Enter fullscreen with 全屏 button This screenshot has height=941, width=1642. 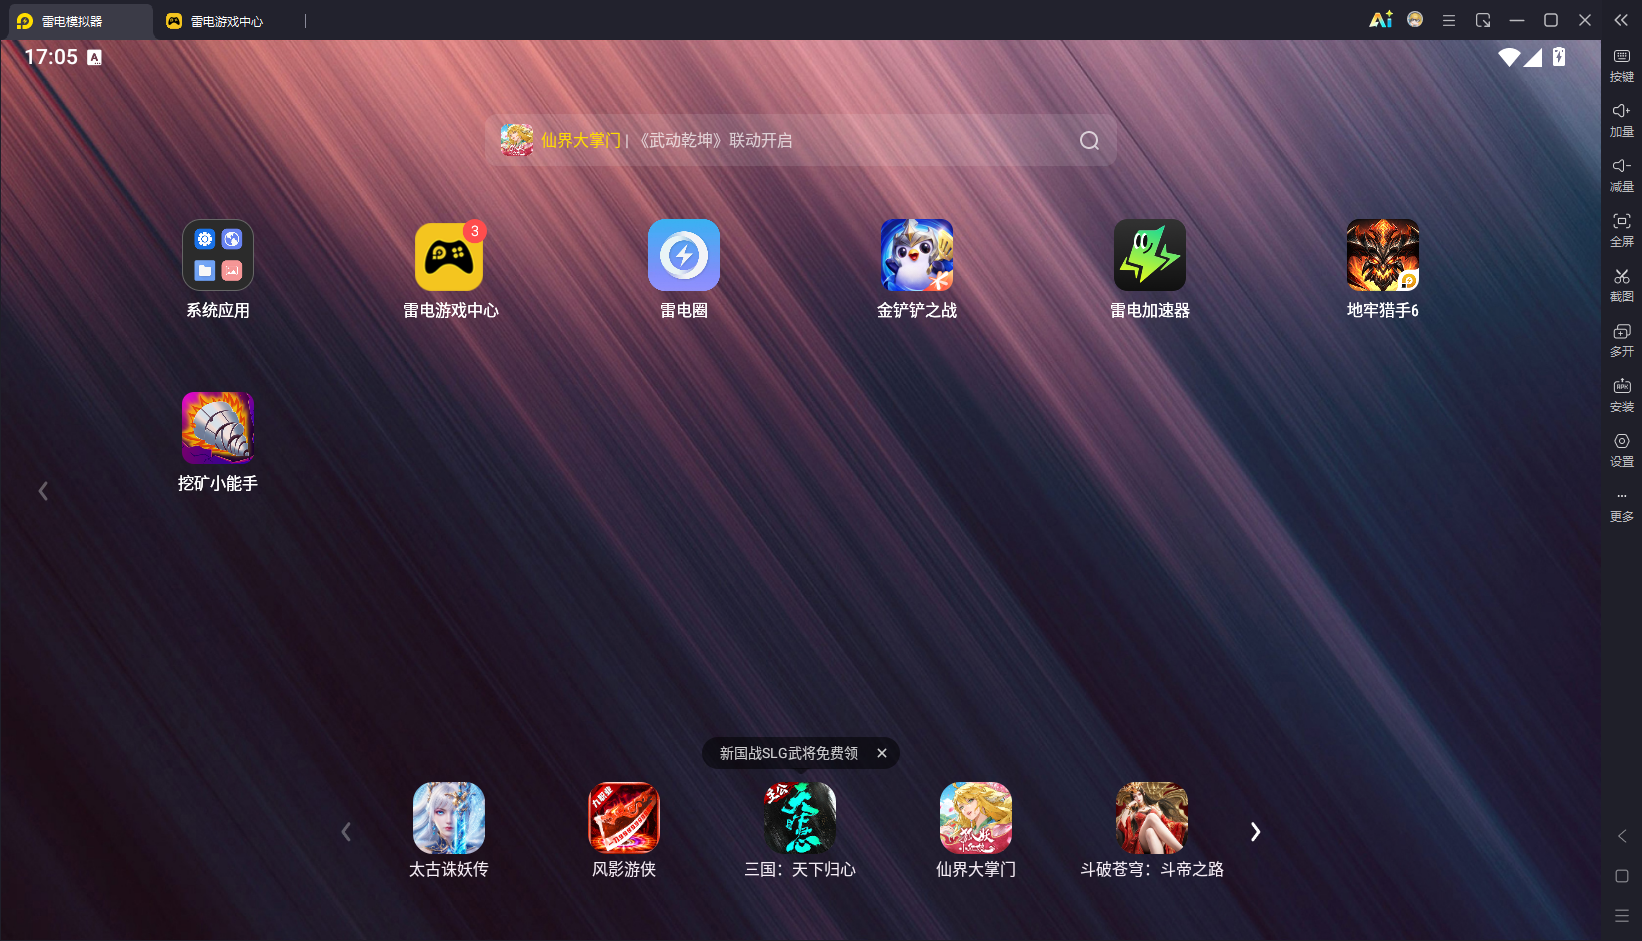coord(1622,231)
